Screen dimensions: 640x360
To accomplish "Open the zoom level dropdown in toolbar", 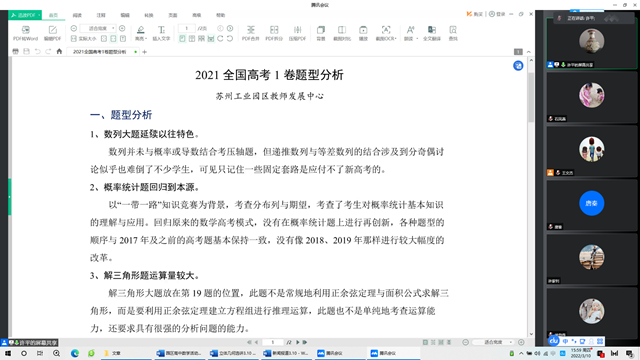I will pos(98,29).
